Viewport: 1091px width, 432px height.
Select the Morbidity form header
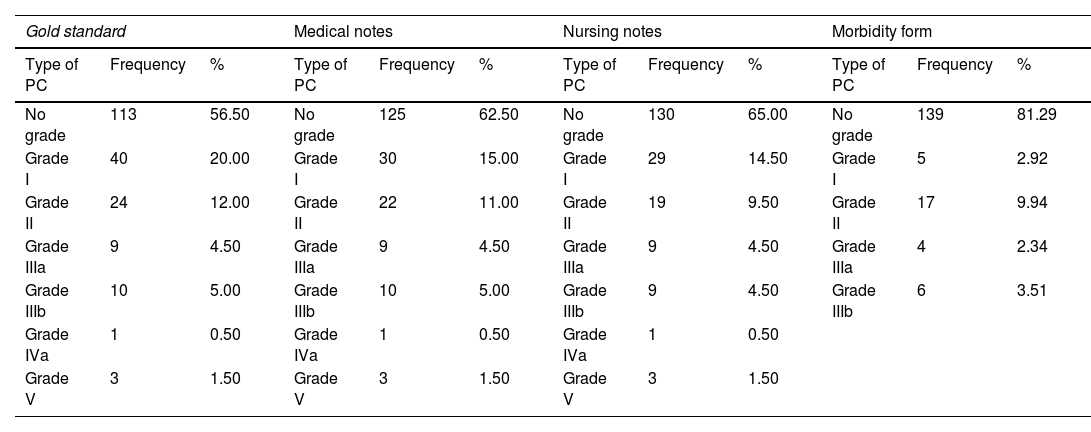pyautogui.click(x=882, y=32)
